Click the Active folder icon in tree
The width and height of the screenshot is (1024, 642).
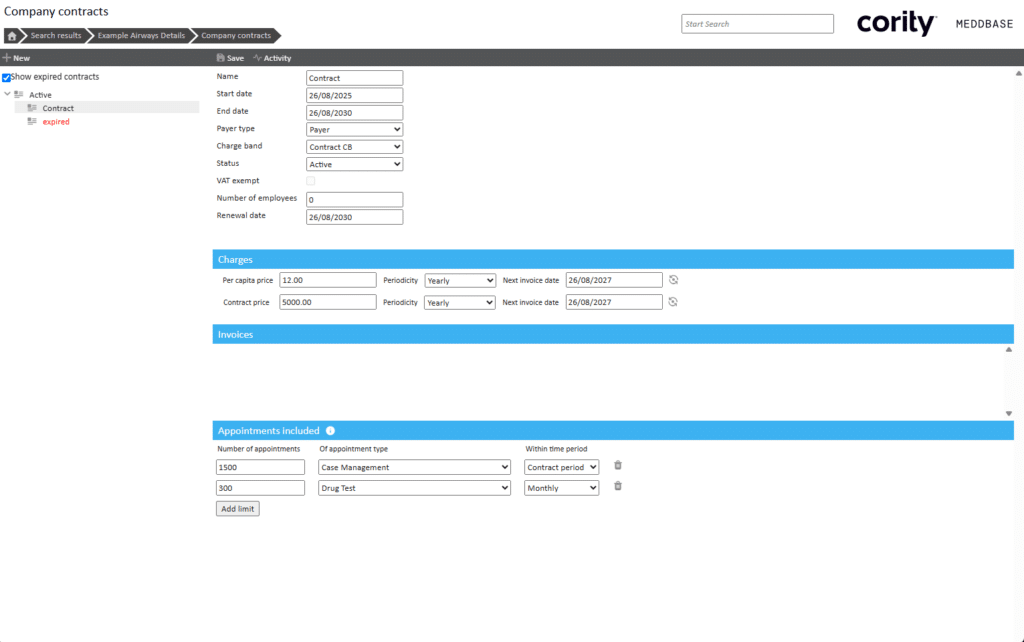19,95
